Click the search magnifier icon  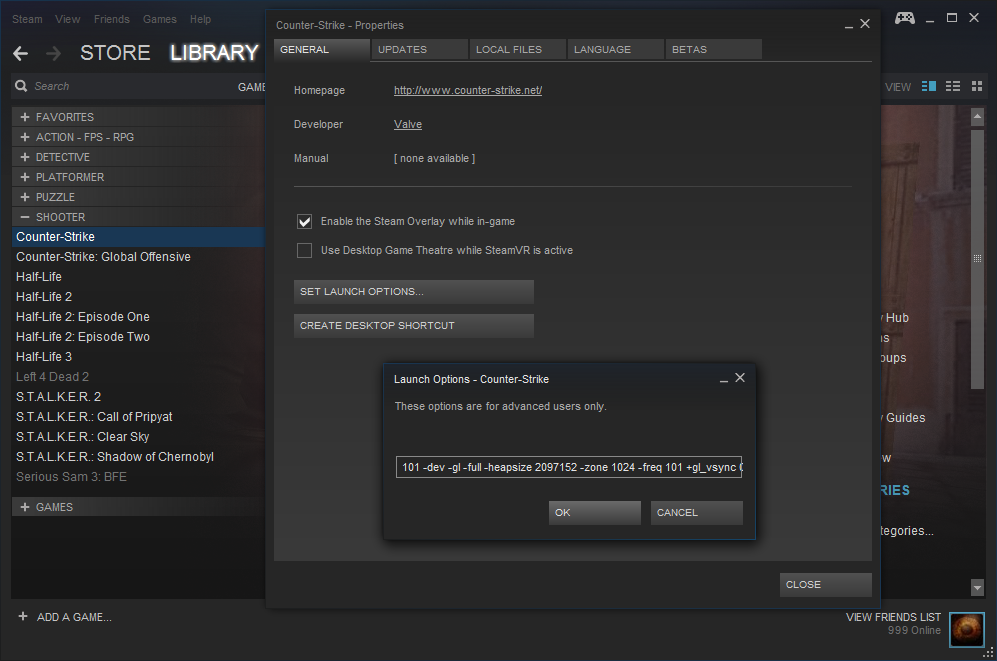tap(21, 86)
